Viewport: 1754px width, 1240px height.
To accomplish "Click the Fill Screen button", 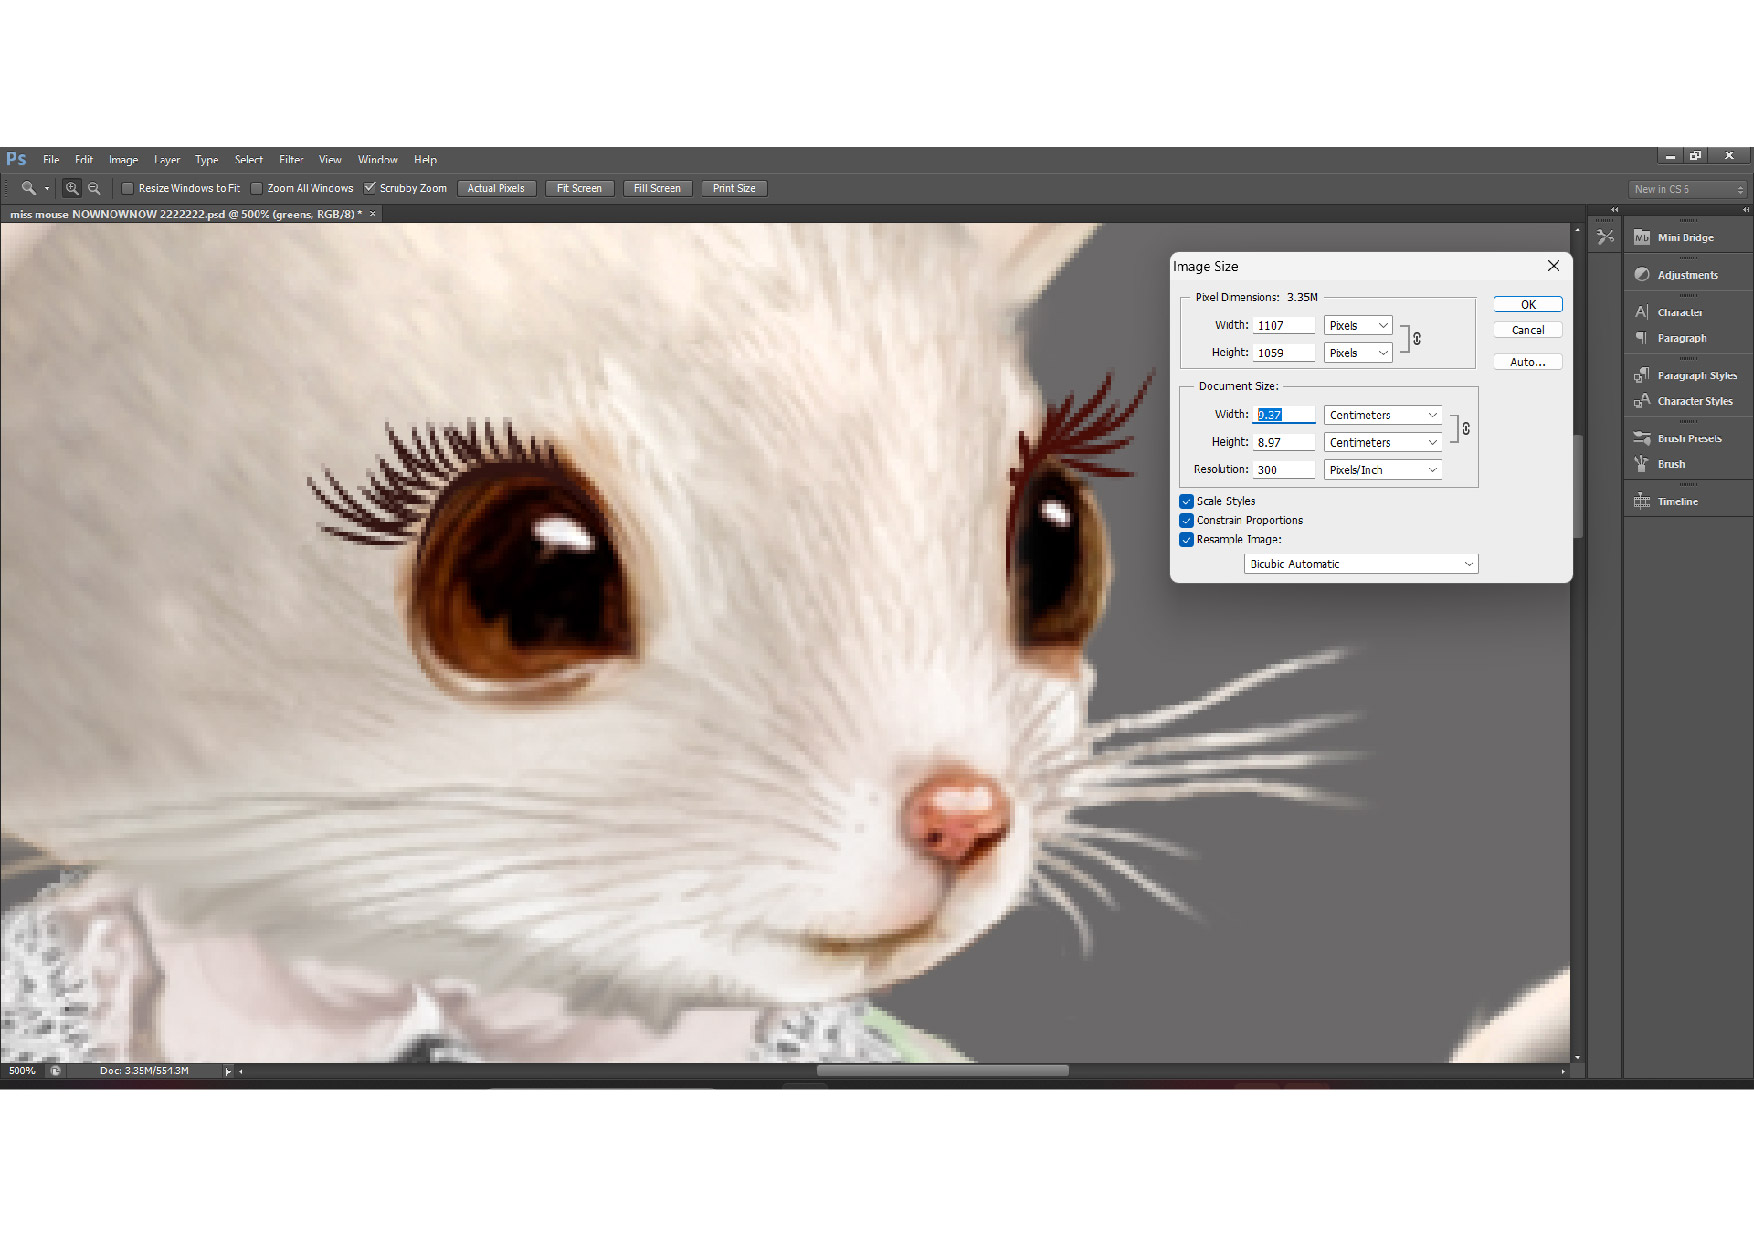I will point(657,188).
